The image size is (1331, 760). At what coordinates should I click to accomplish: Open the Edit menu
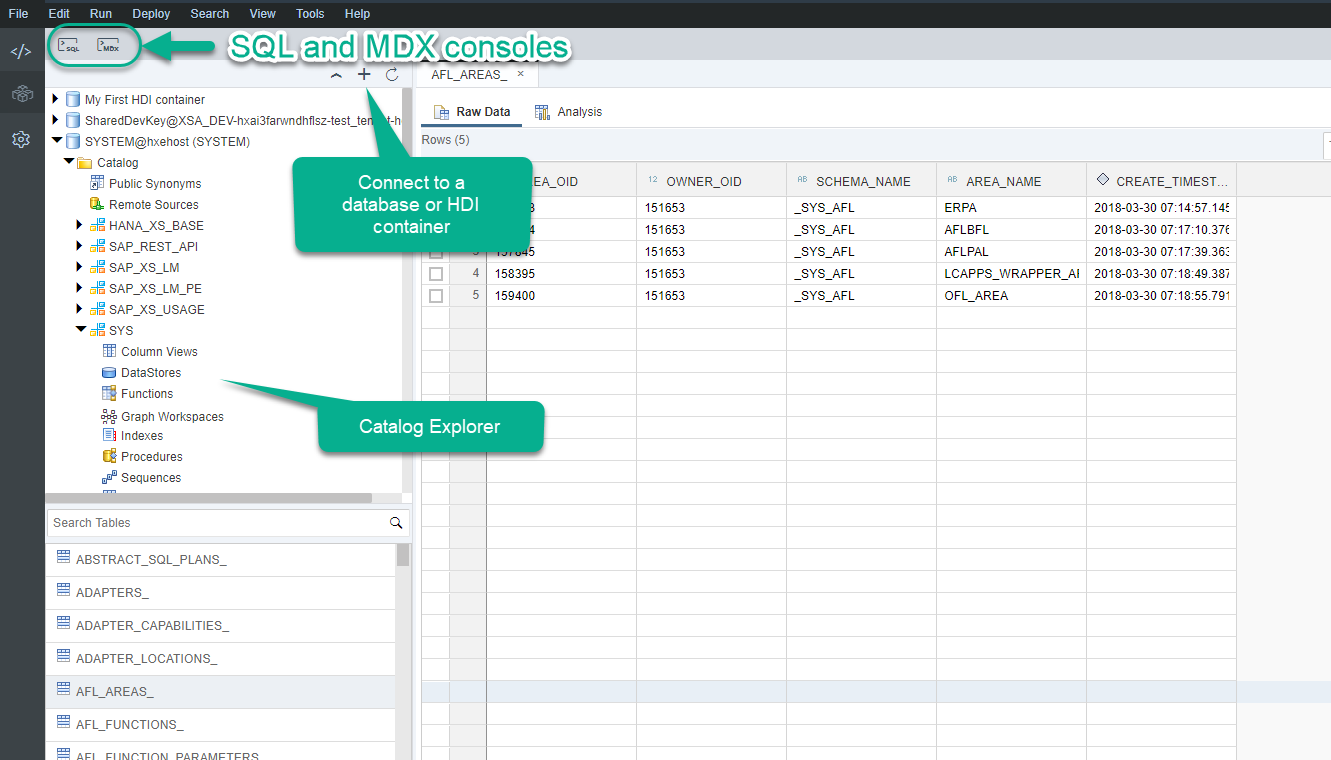[x=59, y=14]
